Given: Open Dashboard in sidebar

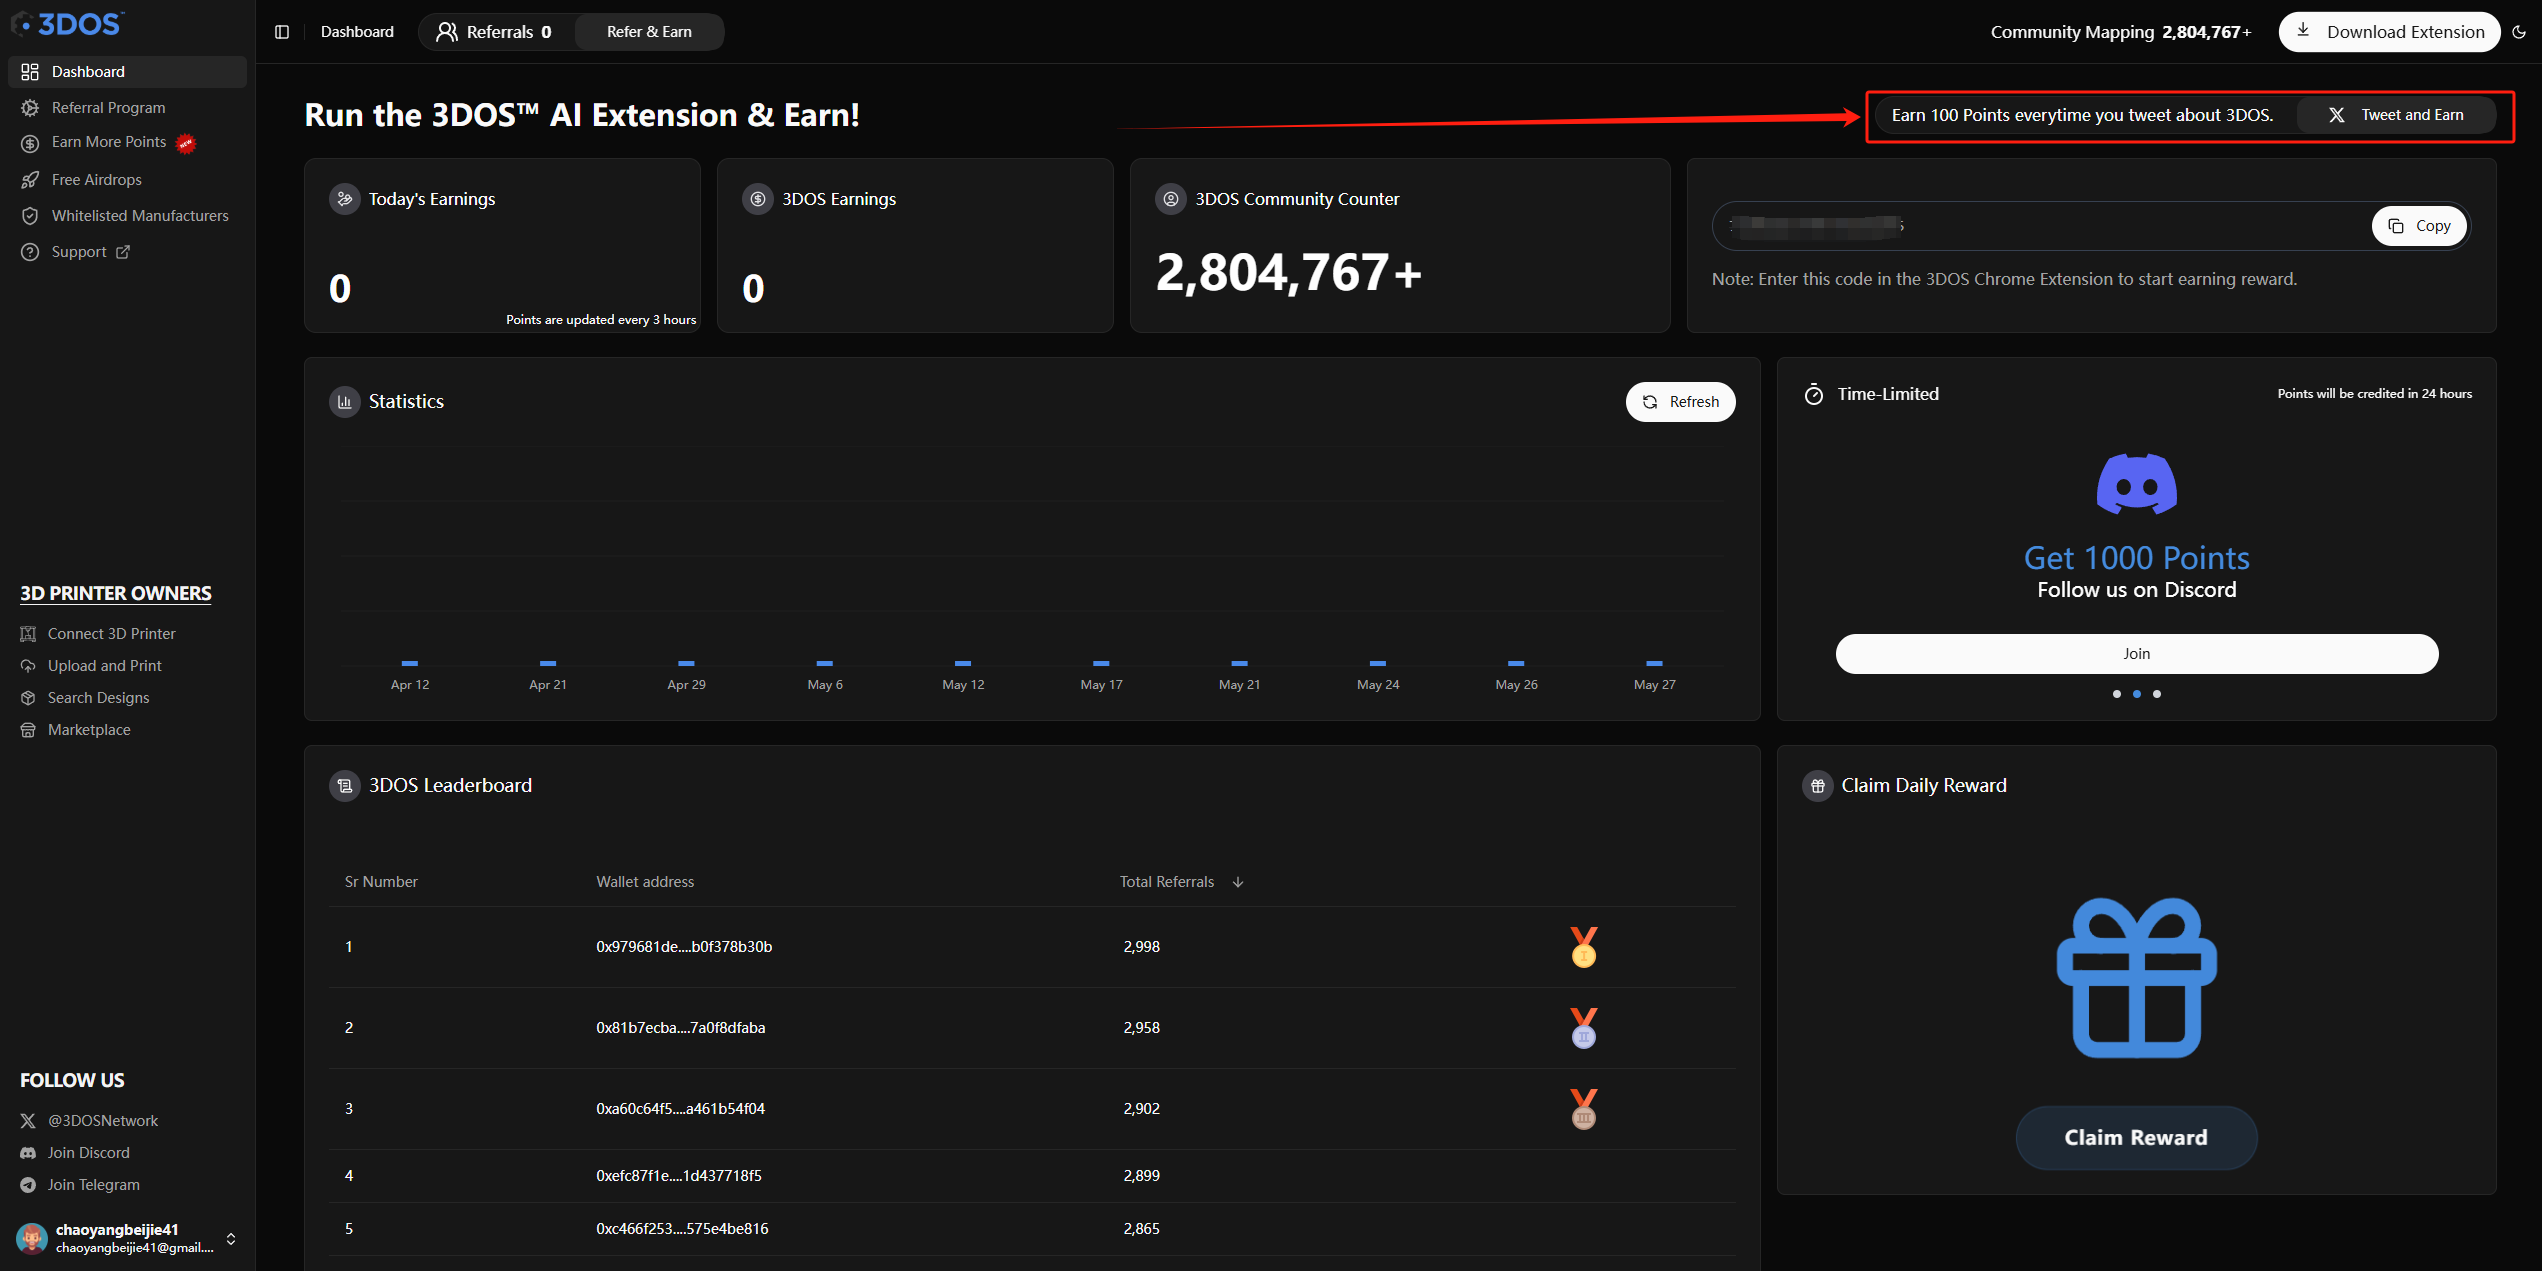Looking at the screenshot, I should point(127,72).
